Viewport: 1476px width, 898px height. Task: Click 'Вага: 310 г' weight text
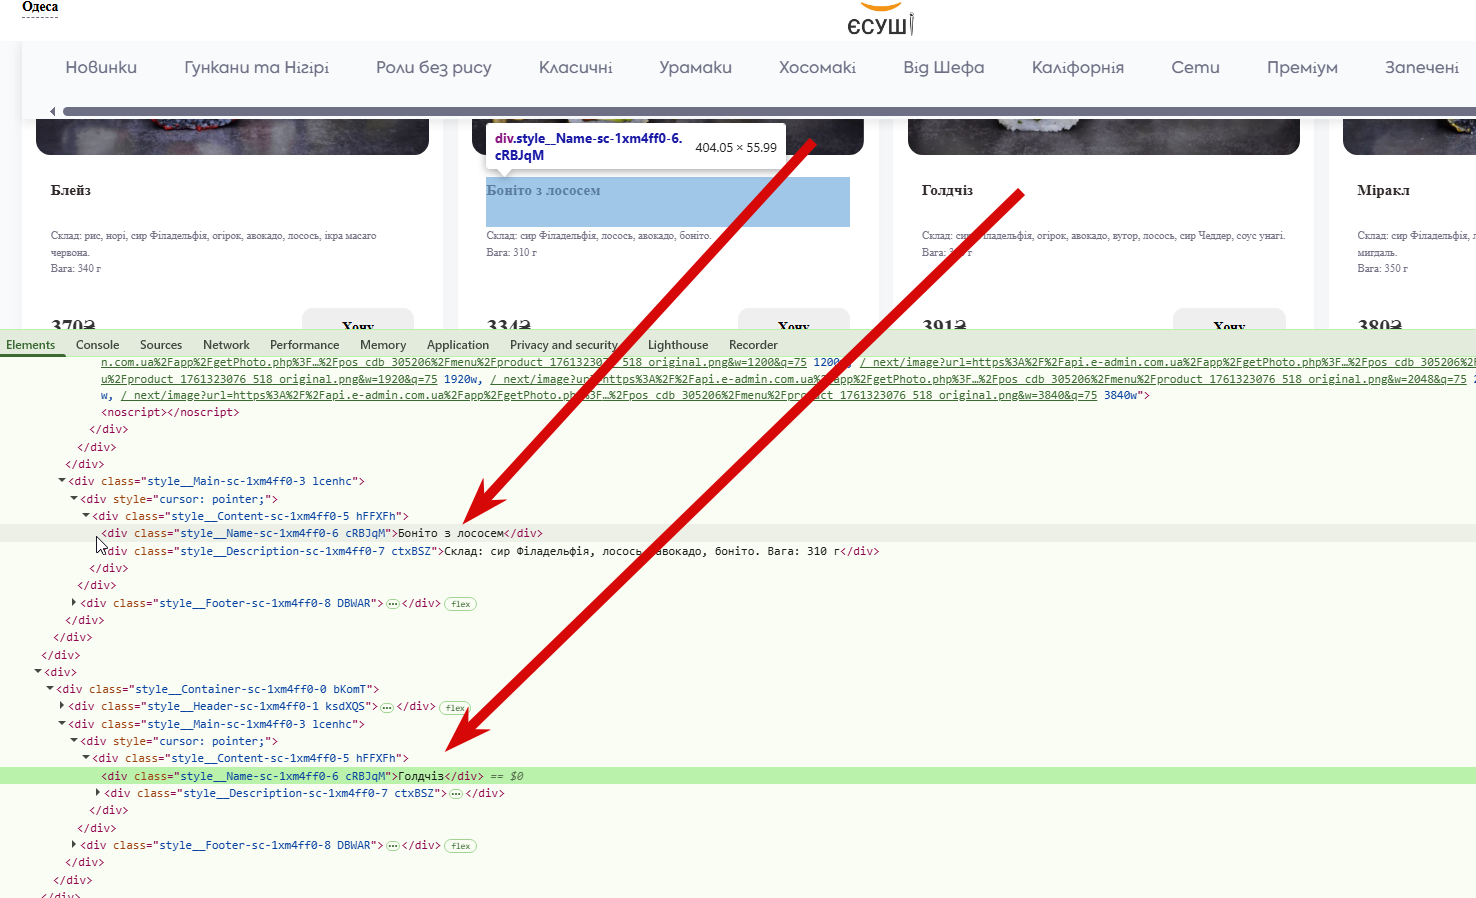(511, 253)
